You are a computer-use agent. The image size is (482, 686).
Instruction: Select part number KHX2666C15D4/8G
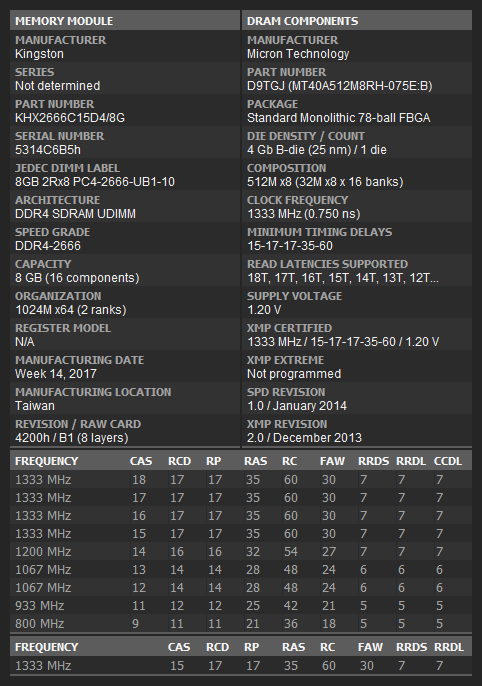click(x=70, y=118)
